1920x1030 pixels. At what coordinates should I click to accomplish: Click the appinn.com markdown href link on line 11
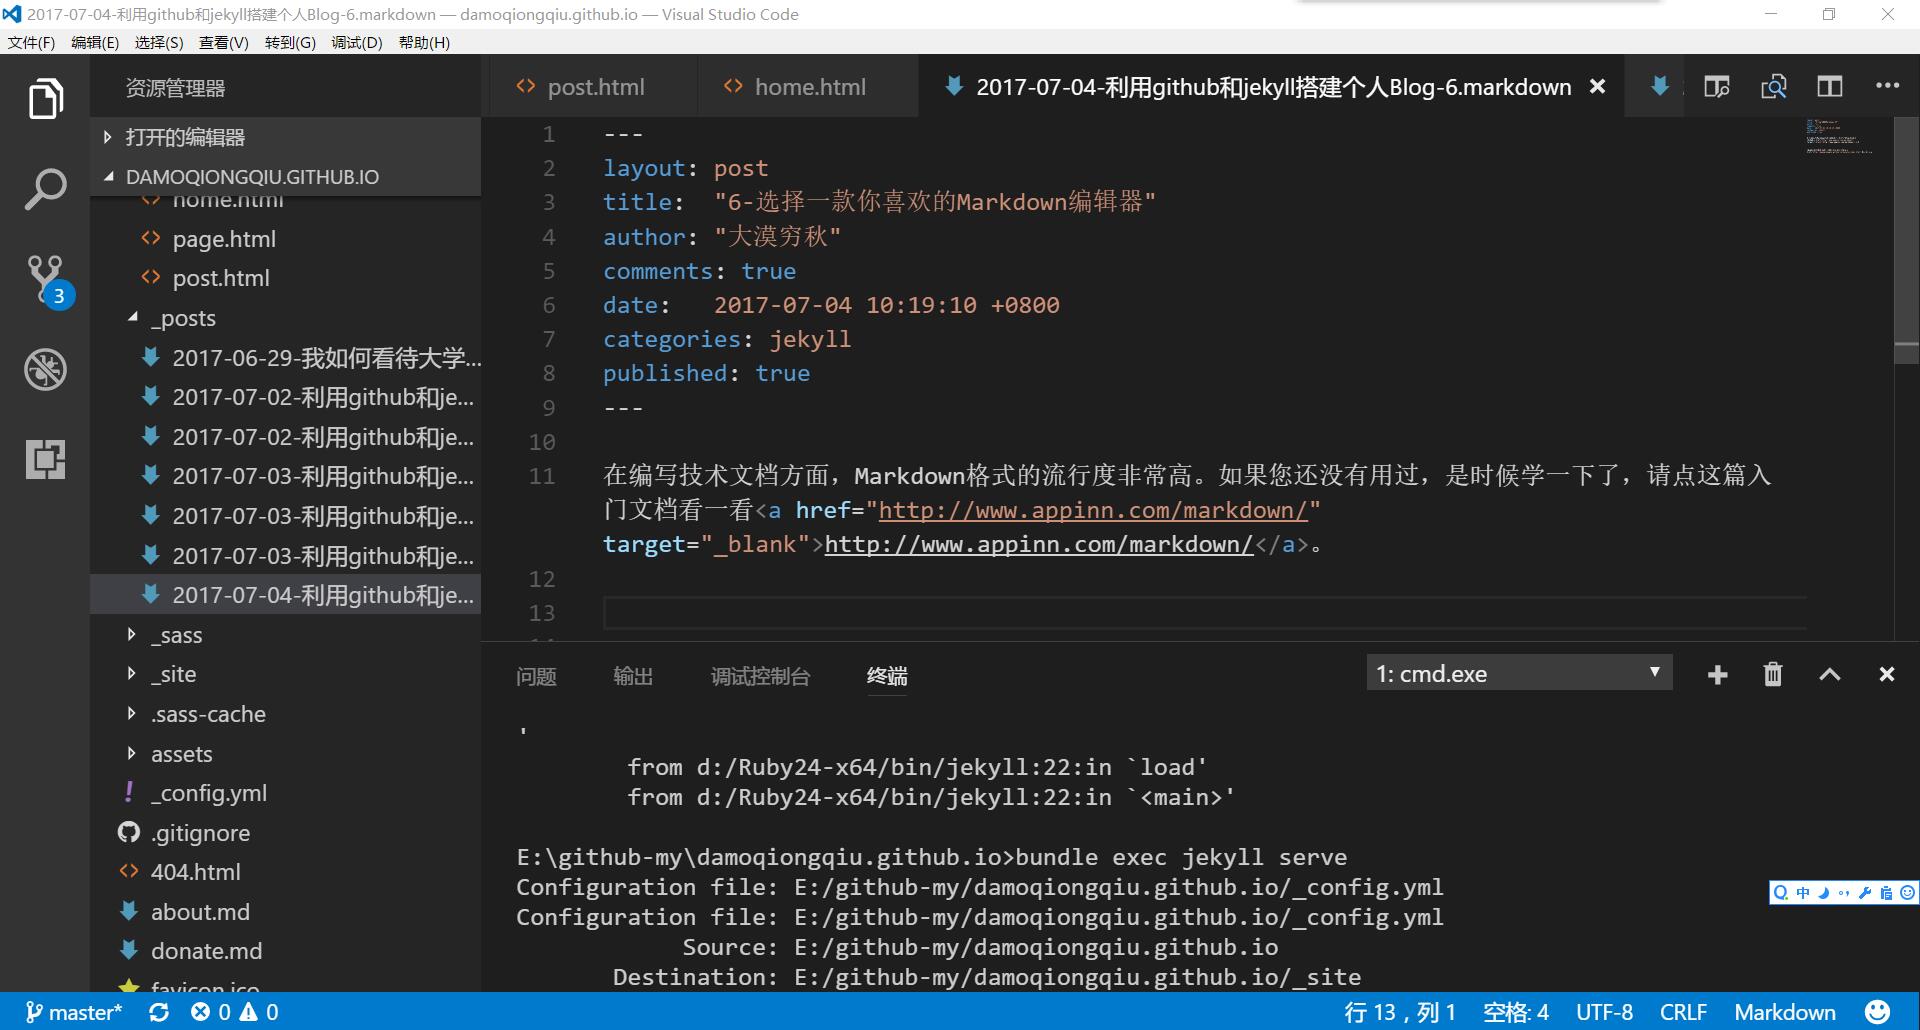[x=1093, y=510]
